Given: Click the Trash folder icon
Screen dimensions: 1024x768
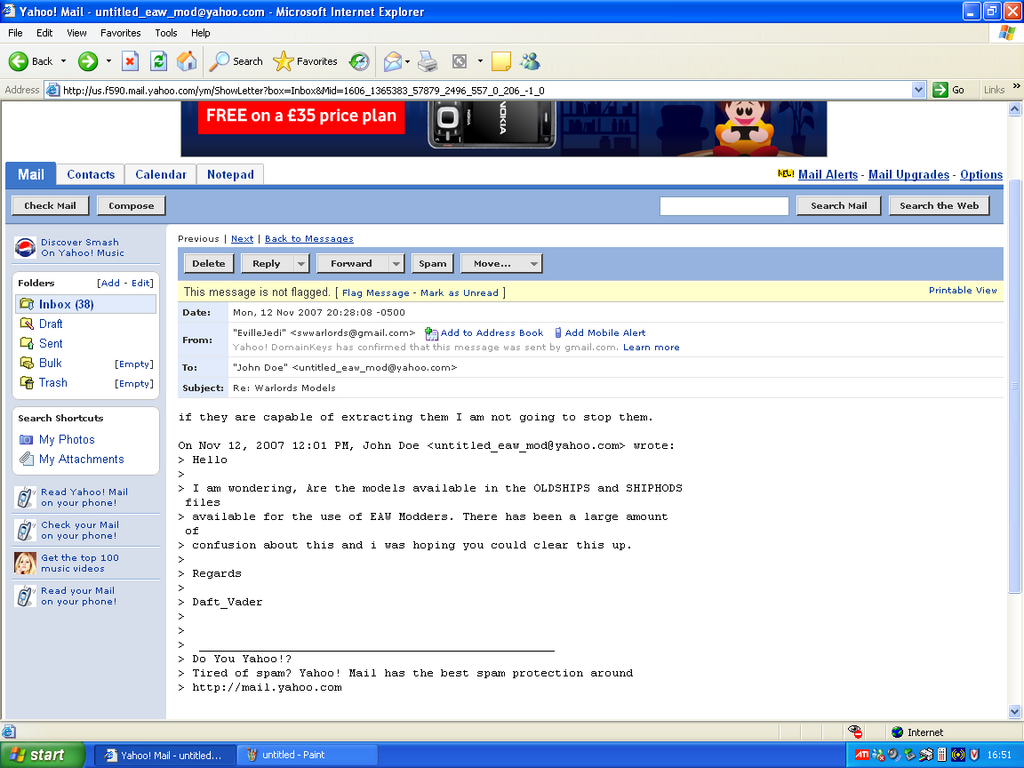Looking at the screenshot, I should 27,383.
